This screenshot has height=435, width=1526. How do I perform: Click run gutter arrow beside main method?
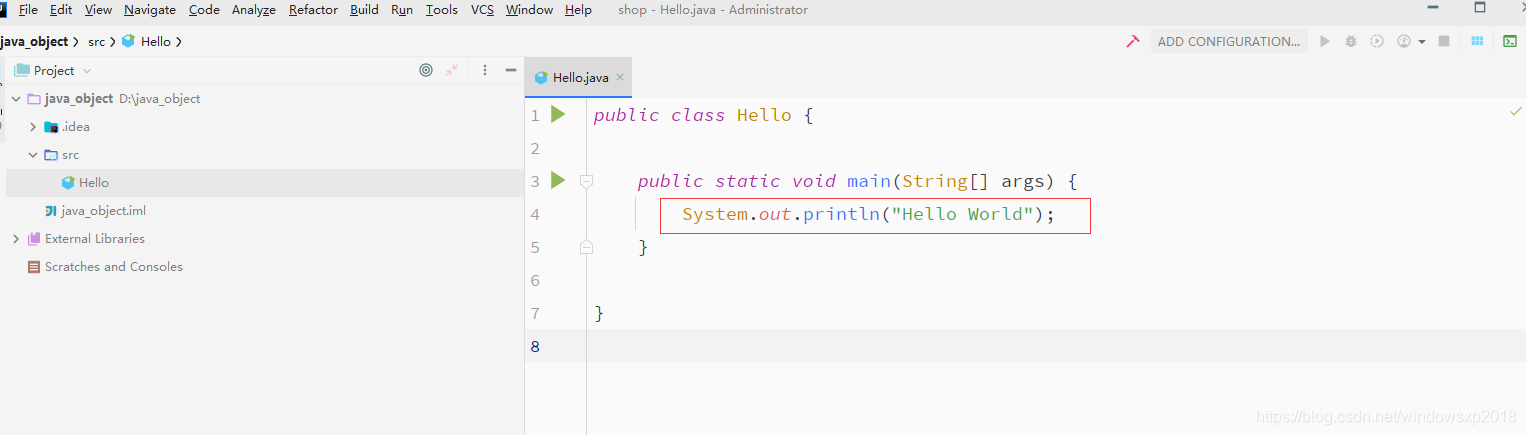558,180
